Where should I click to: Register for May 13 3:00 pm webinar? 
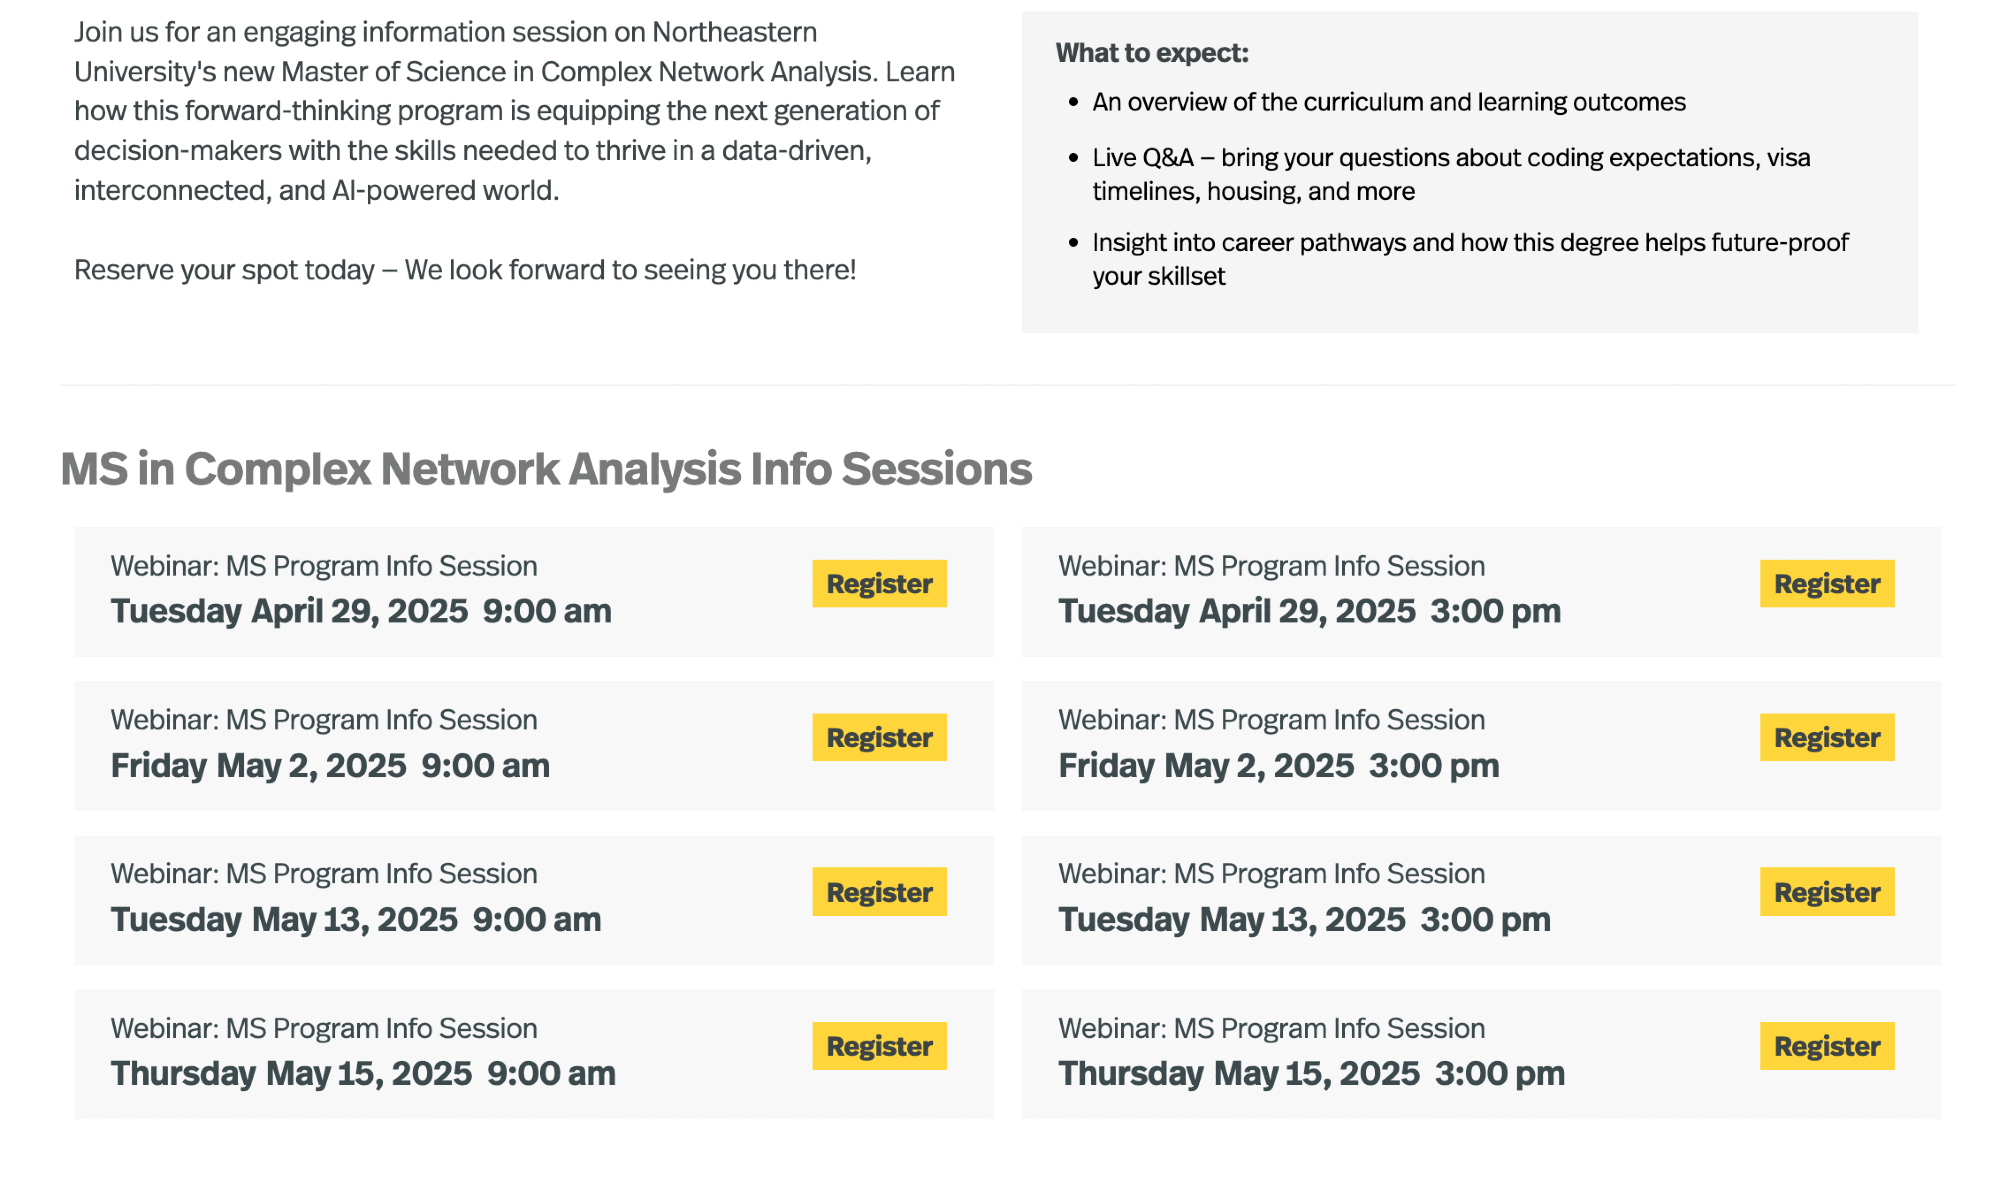[x=1826, y=891]
